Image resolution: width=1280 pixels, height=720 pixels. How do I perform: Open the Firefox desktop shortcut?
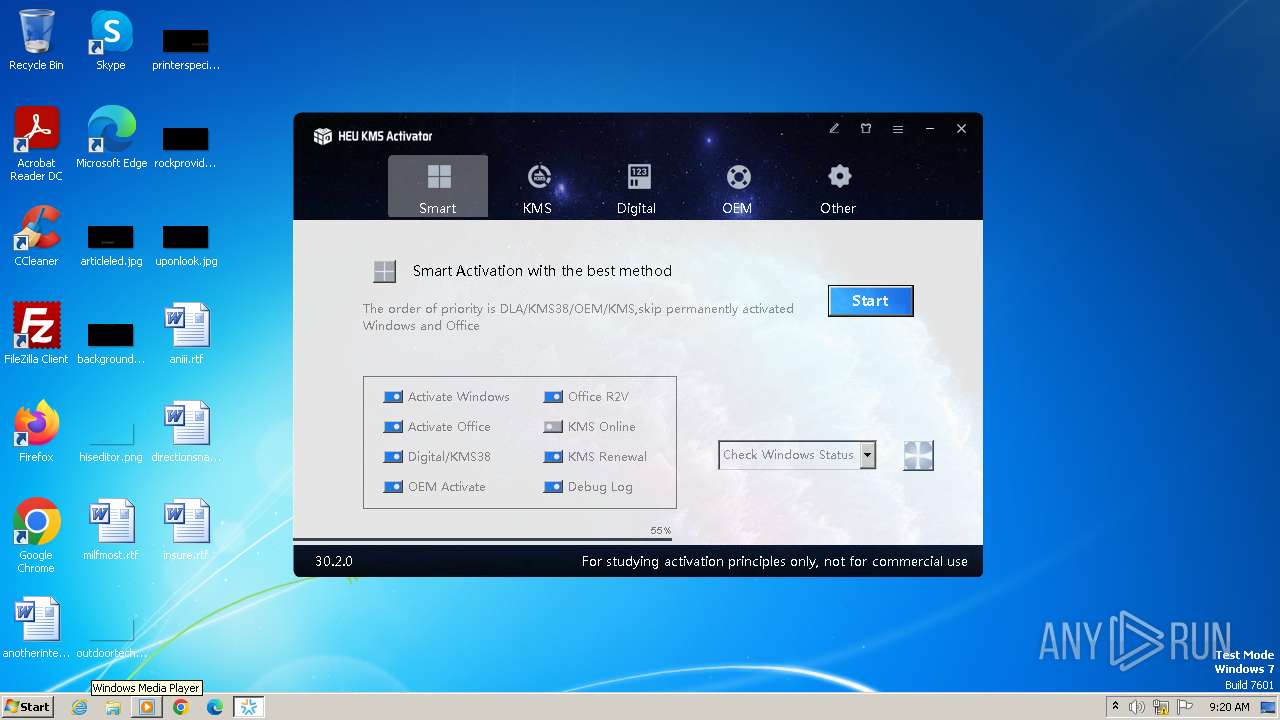point(36,432)
